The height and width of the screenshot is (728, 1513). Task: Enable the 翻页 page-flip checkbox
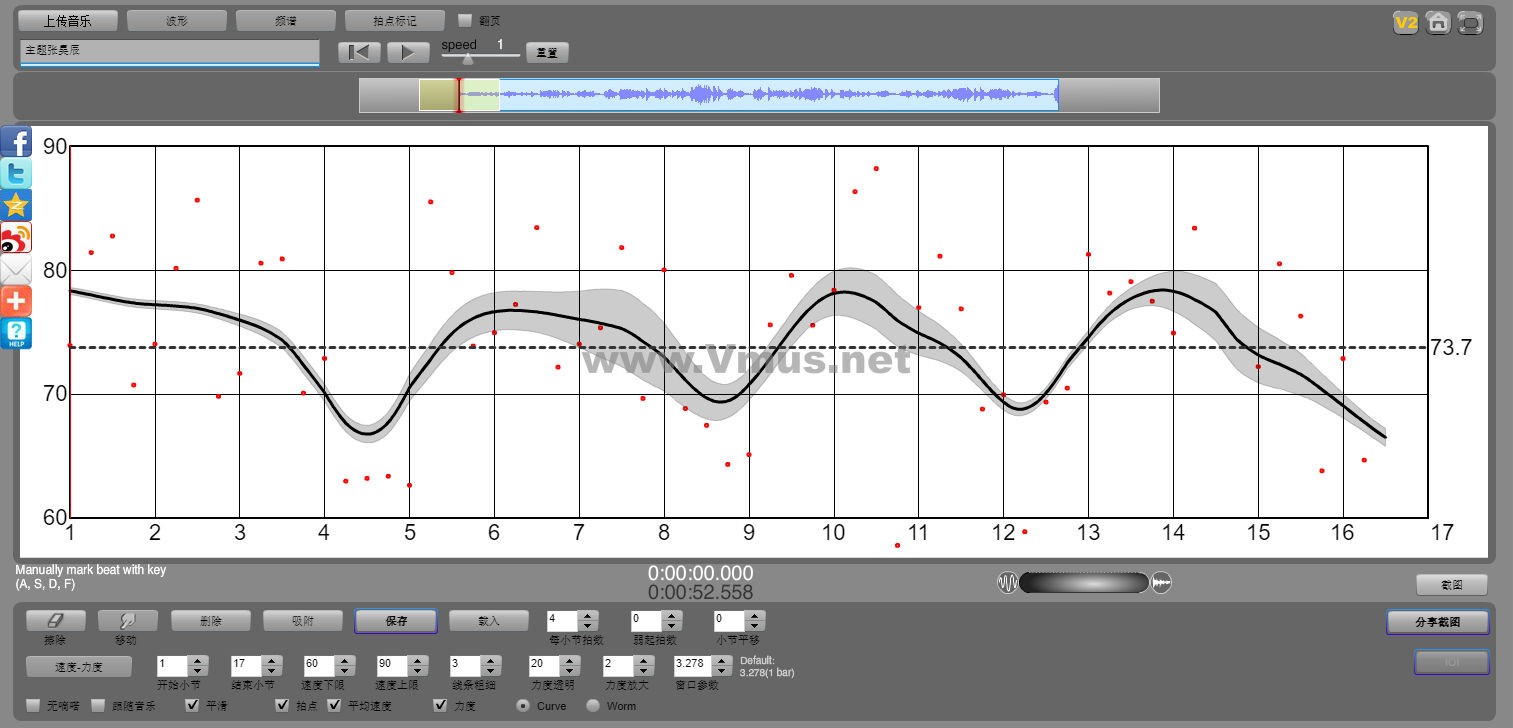click(464, 20)
